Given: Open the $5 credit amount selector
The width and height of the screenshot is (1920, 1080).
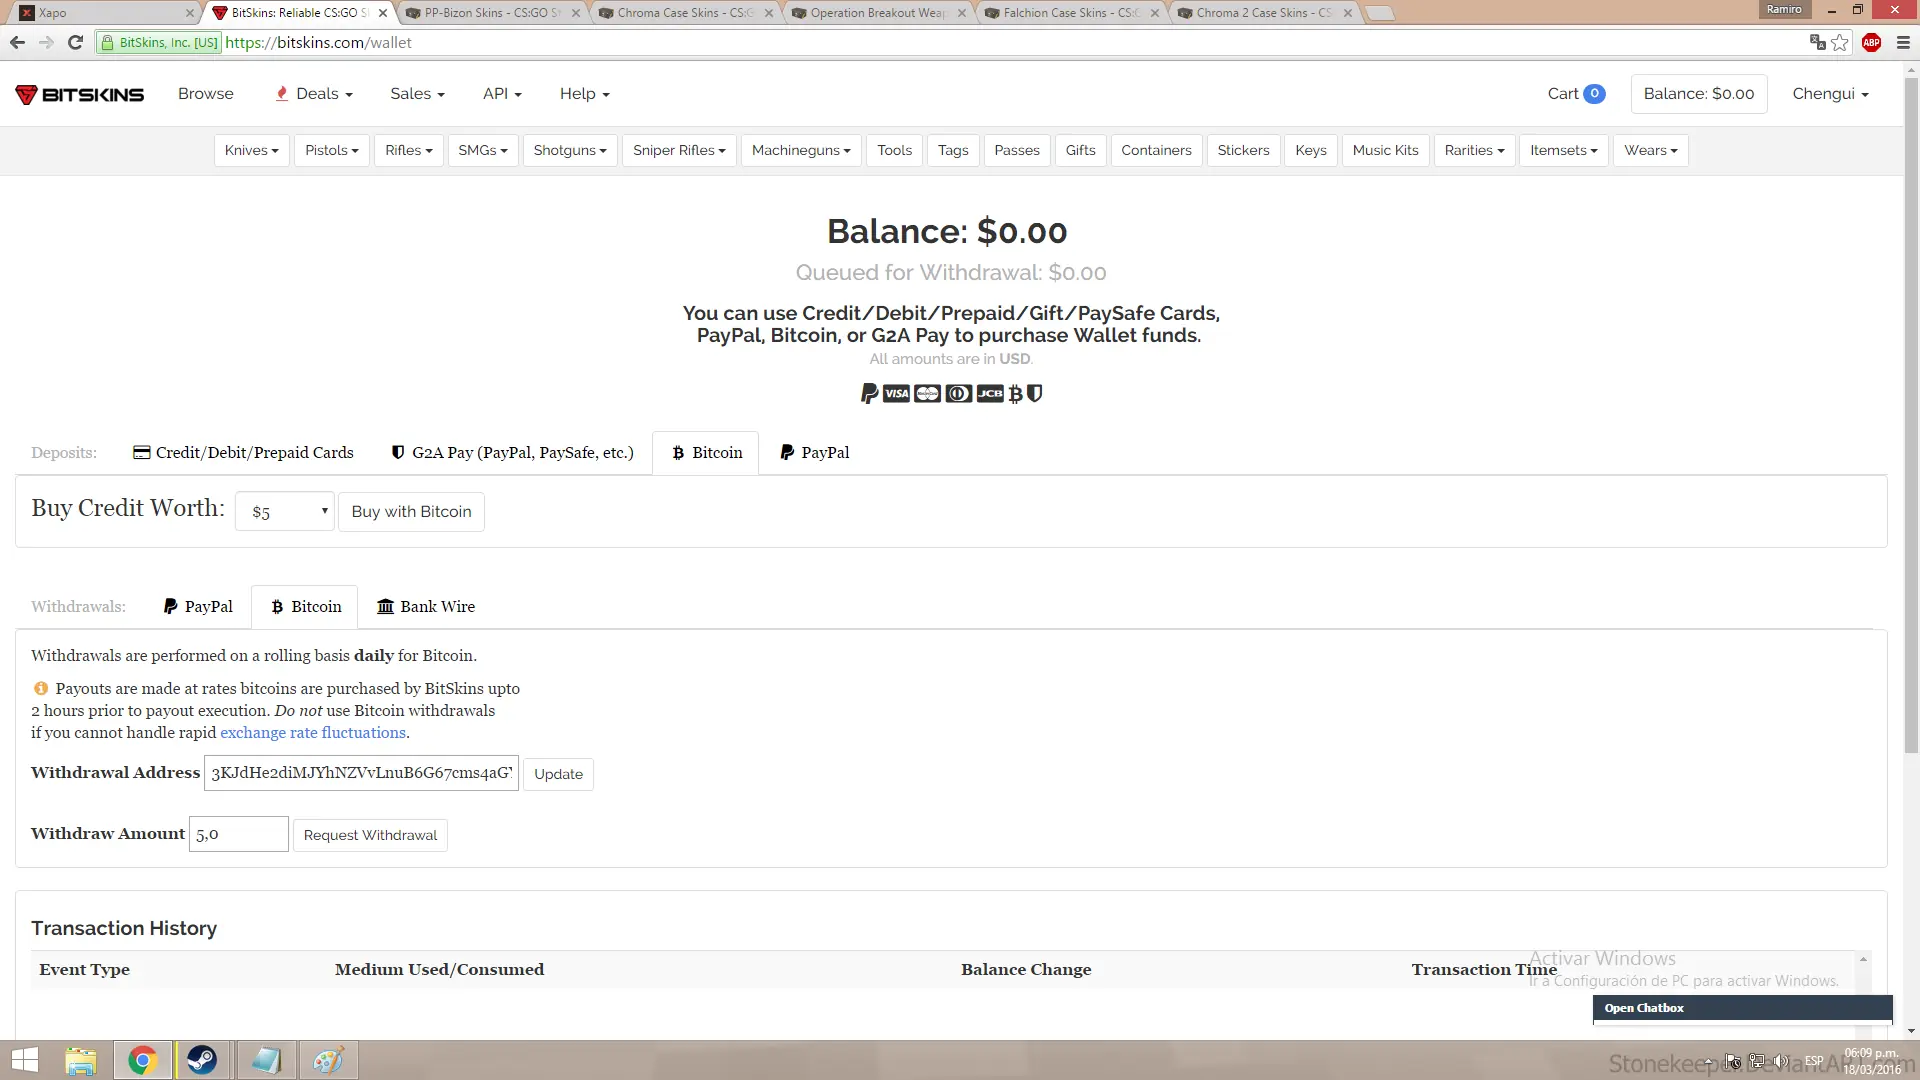Looking at the screenshot, I should point(285,512).
